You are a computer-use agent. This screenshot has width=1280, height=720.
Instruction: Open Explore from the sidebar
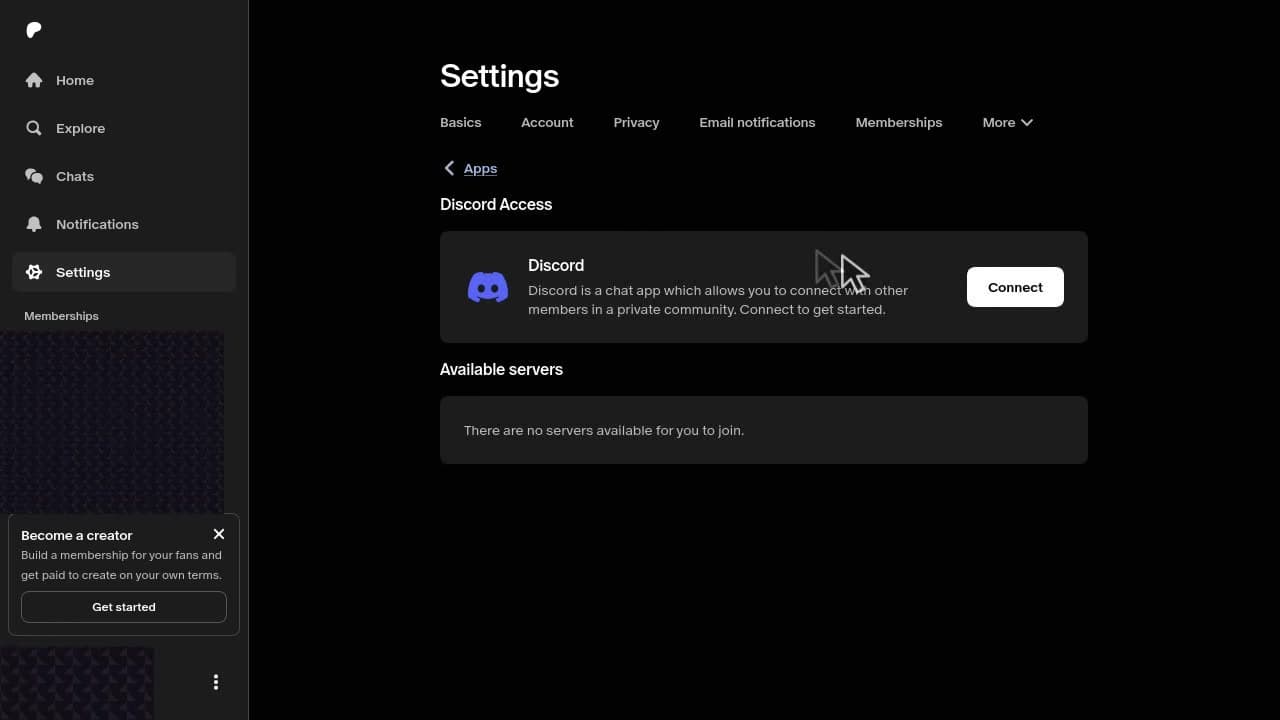coord(124,128)
